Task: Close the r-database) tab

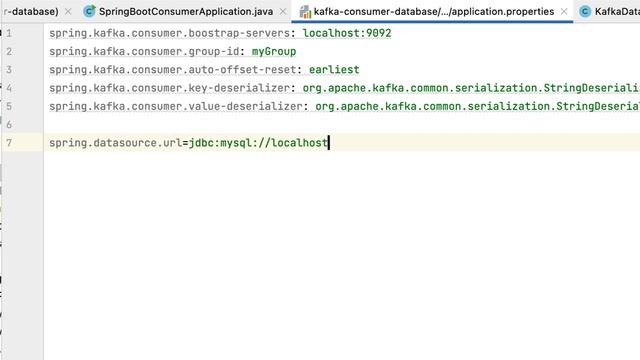Action: (68, 12)
